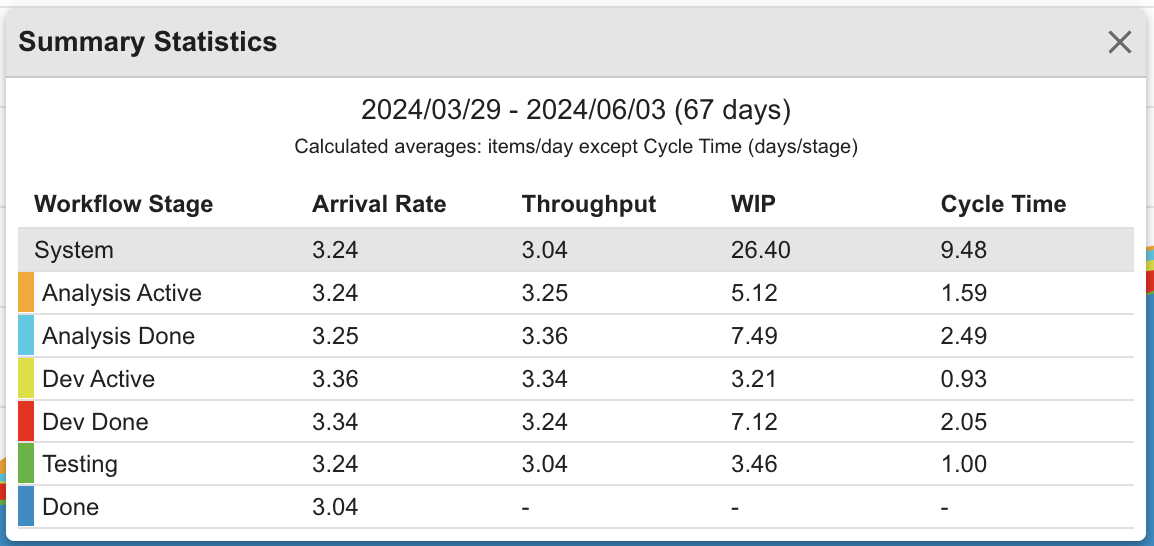This screenshot has width=1154, height=546.
Task: Click the date range heading text
Action: [x=576, y=109]
